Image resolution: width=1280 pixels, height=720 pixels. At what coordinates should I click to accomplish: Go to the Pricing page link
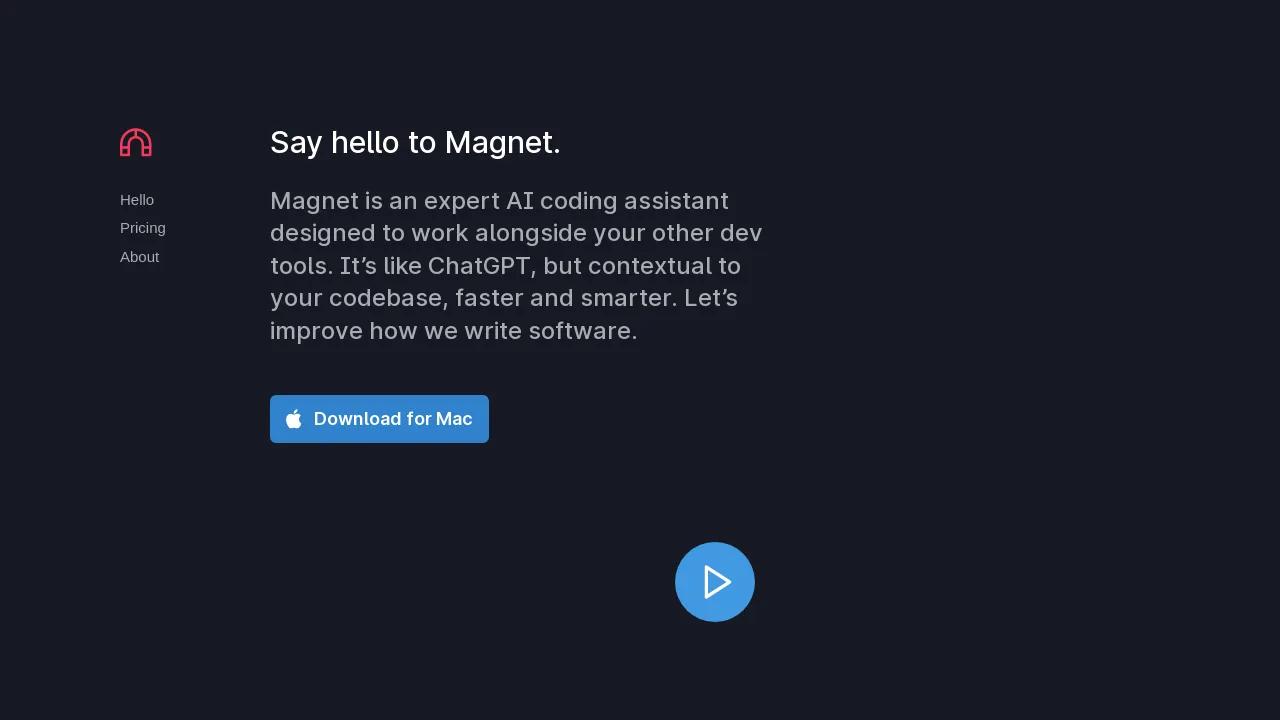pos(143,228)
